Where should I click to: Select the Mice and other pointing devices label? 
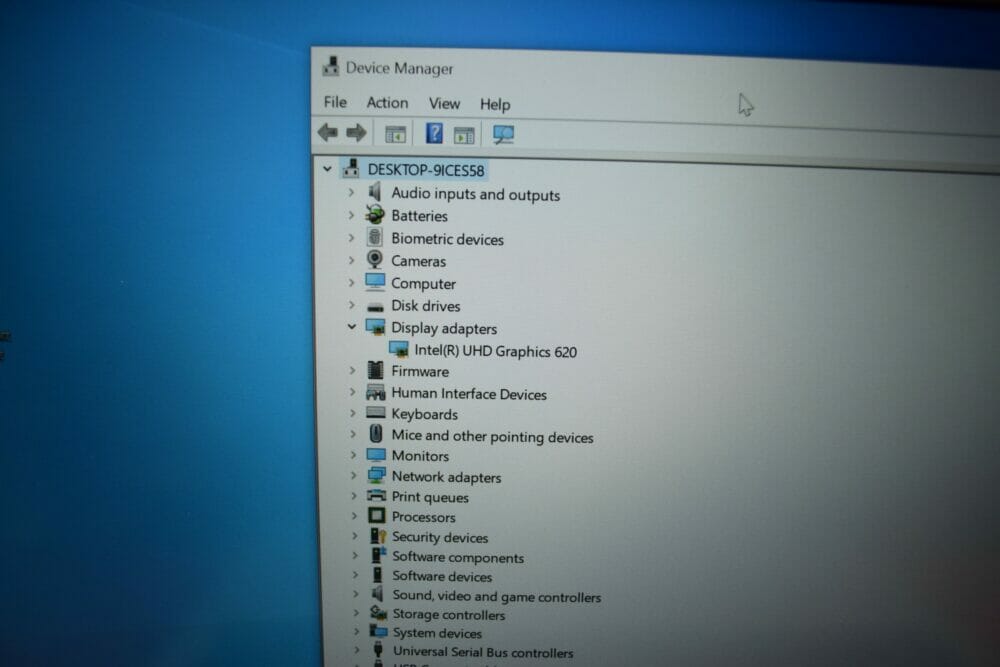(x=492, y=437)
